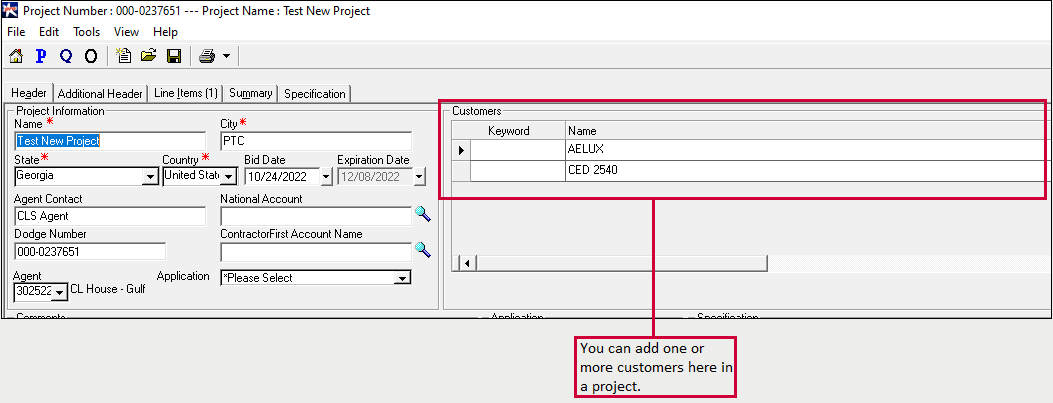The width and height of the screenshot is (1053, 403).
Task: Search National Account with magnifier icon
Action: pos(422,214)
